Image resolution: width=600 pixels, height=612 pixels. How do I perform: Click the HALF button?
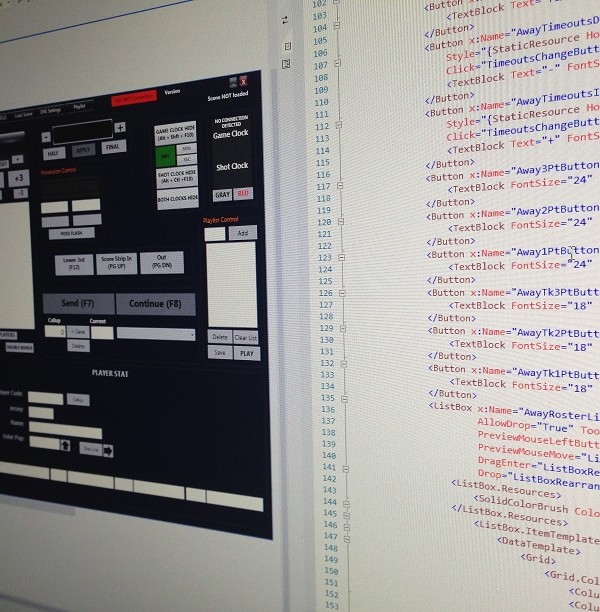54,153
